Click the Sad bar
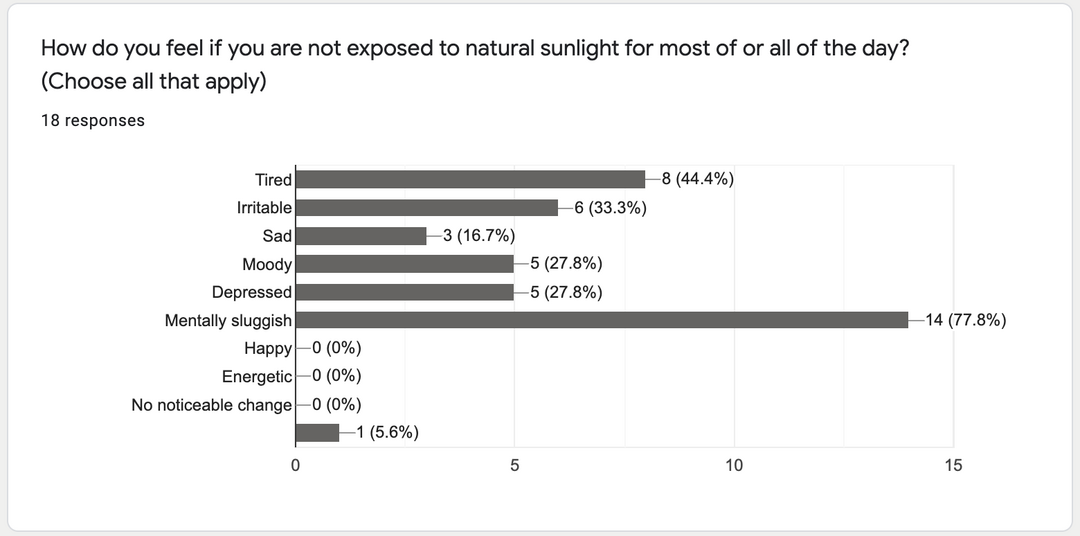The width and height of the screenshot is (1080, 536). pos(361,236)
